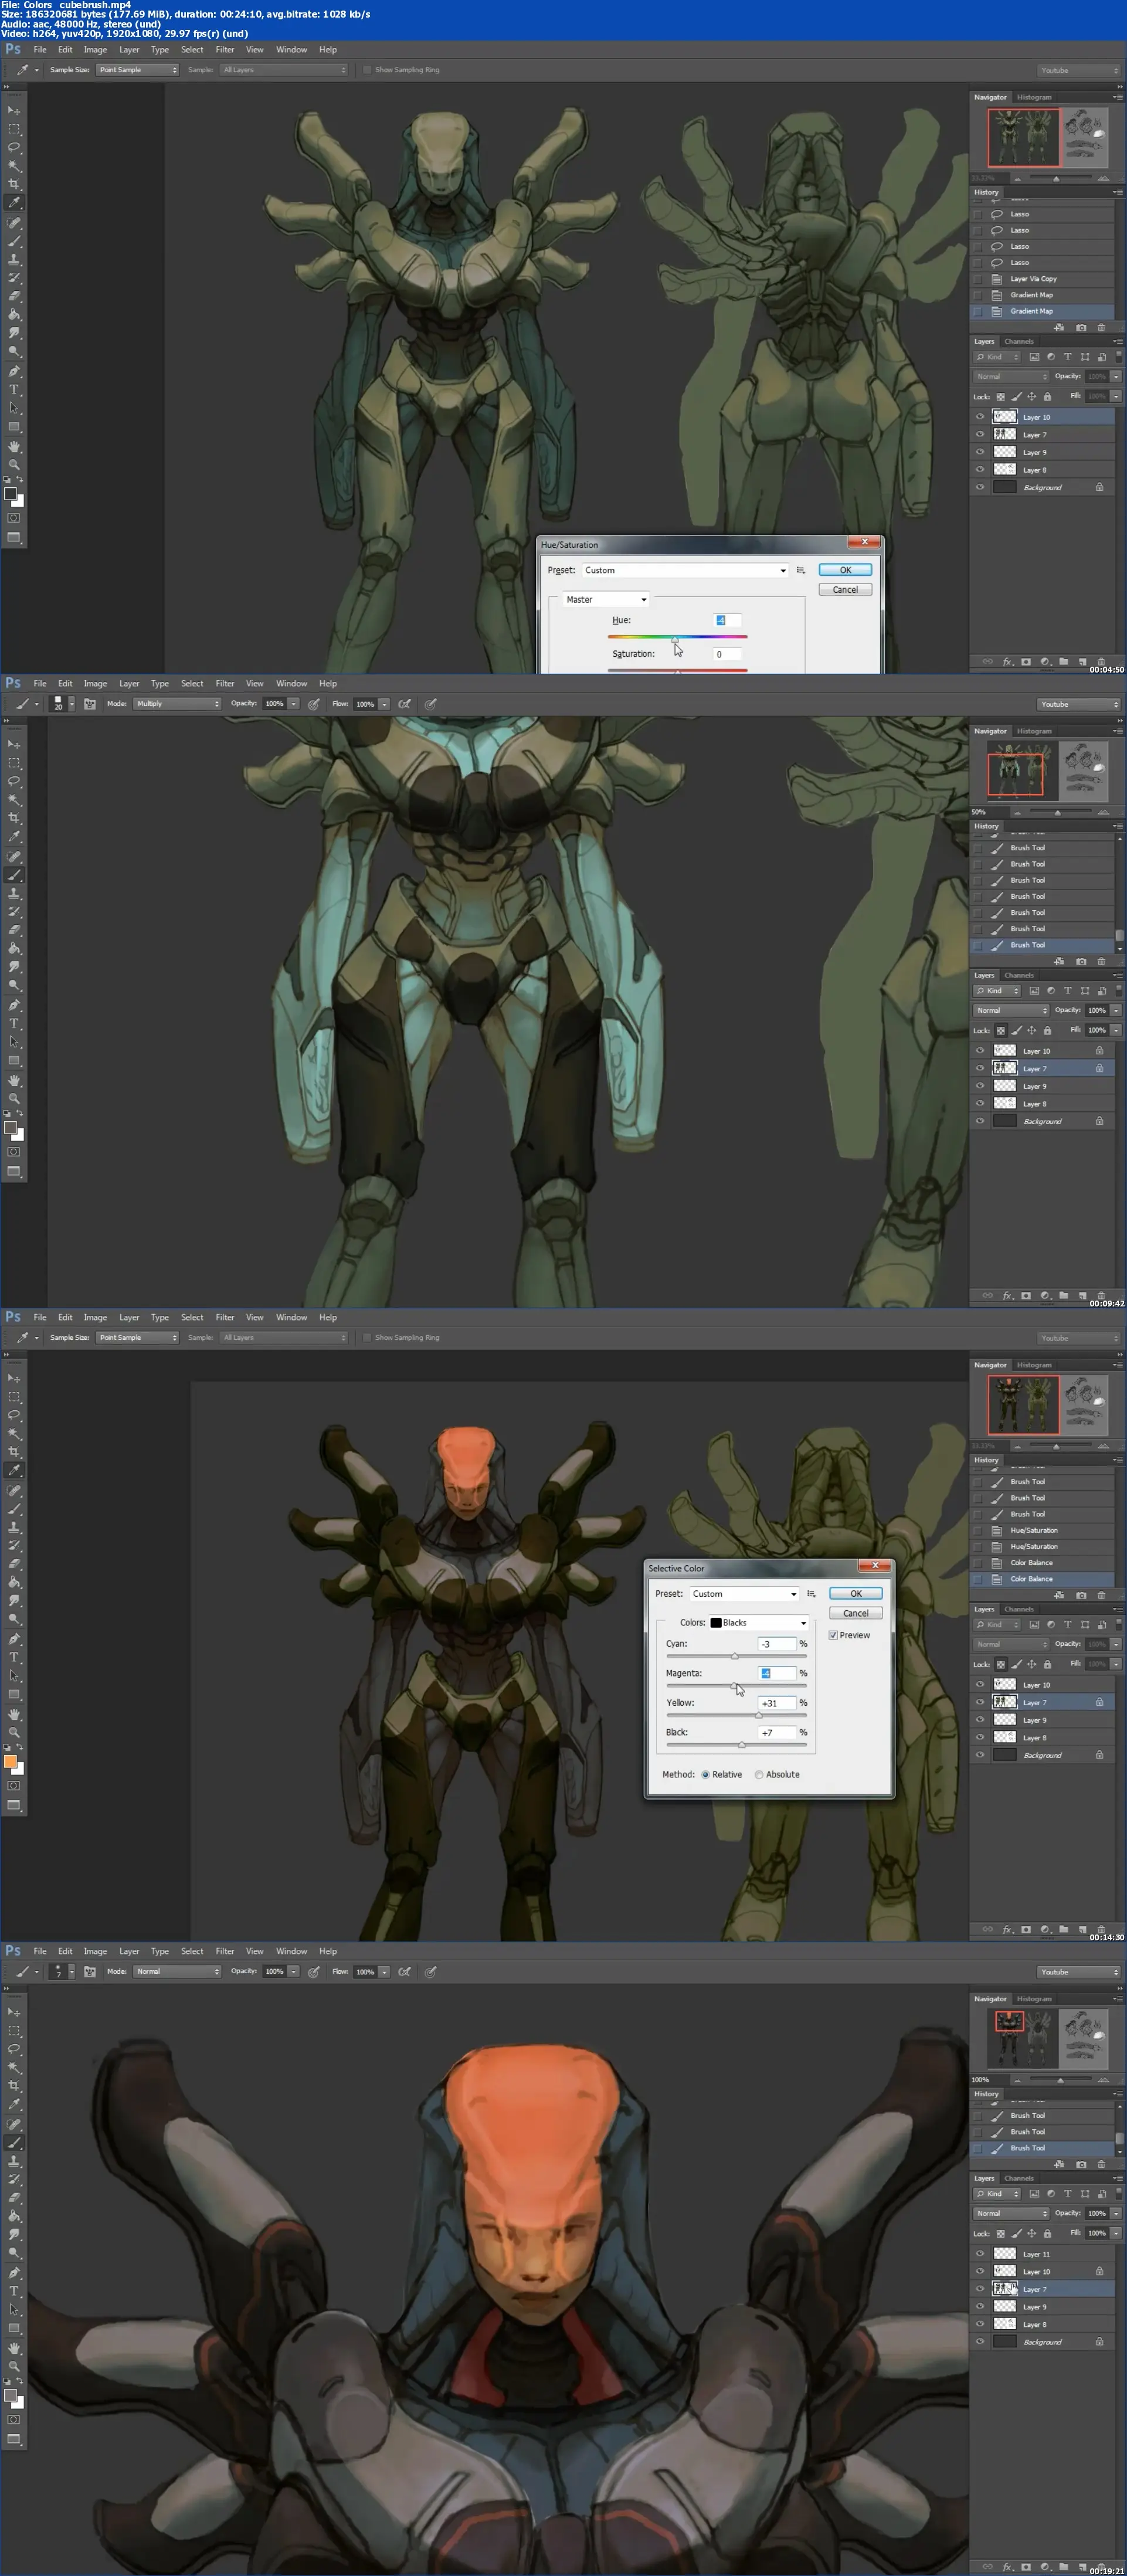The width and height of the screenshot is (1127, 2576).
Task: Click the Hue slider handle in Hue/Saturation dialog
Action: coord(675,639)
